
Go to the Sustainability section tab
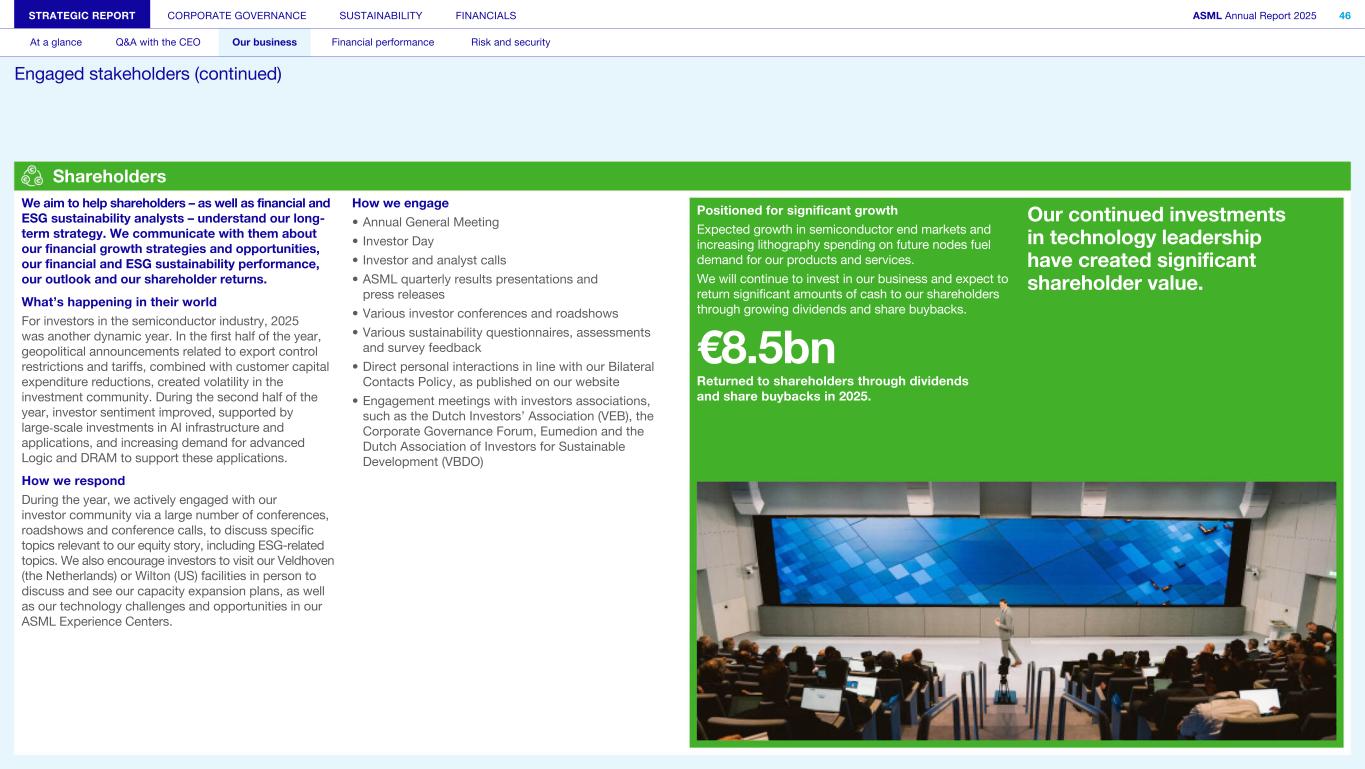click(x=380, y=15)
